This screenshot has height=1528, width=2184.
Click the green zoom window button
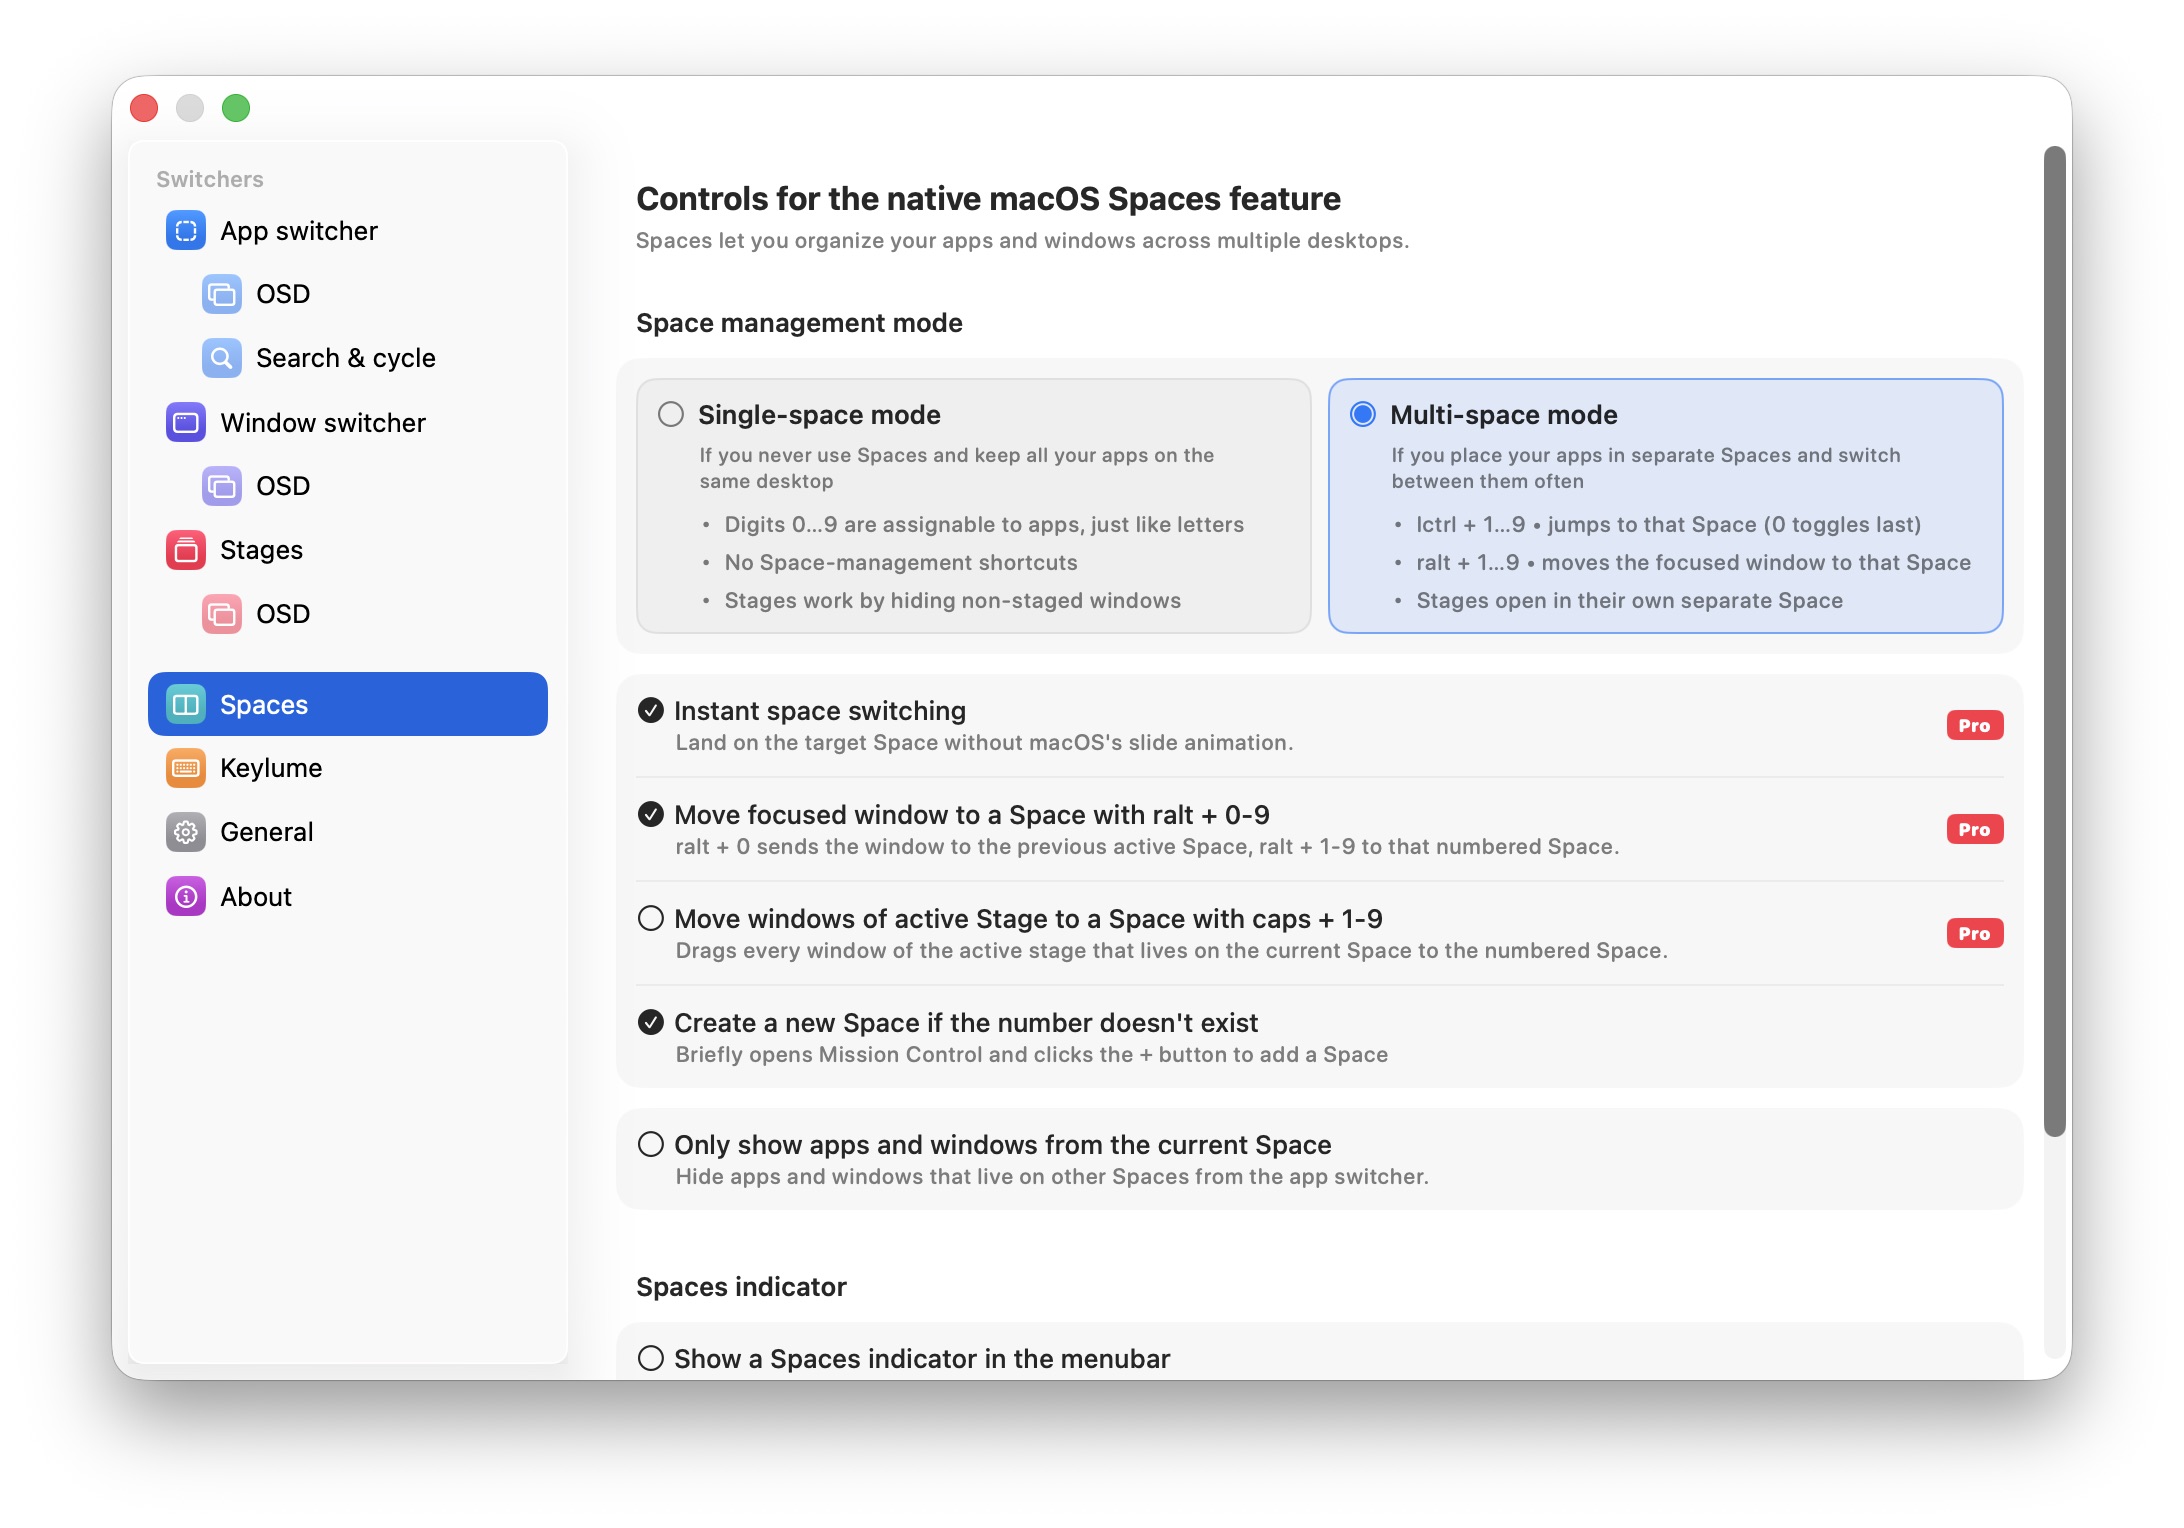coord(236,108)
